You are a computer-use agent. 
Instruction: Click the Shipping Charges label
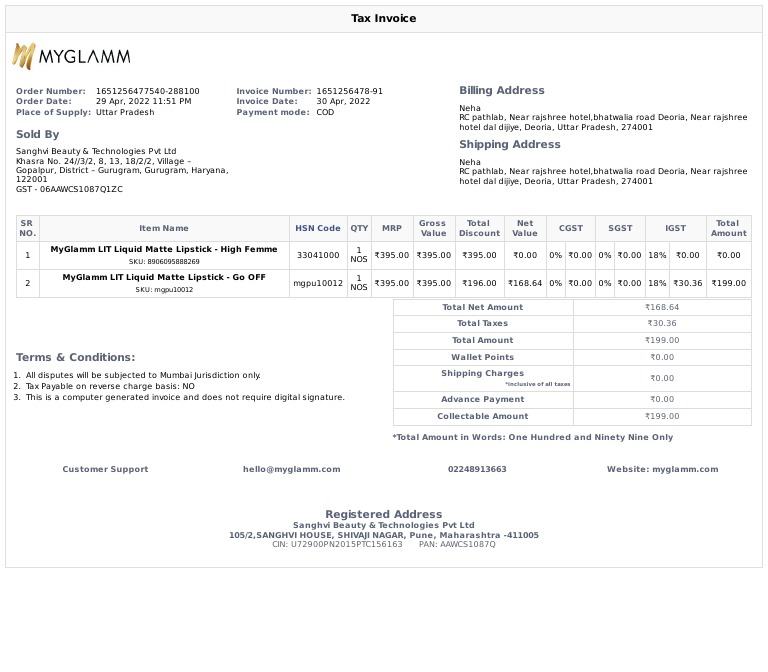tap(482, 373)
